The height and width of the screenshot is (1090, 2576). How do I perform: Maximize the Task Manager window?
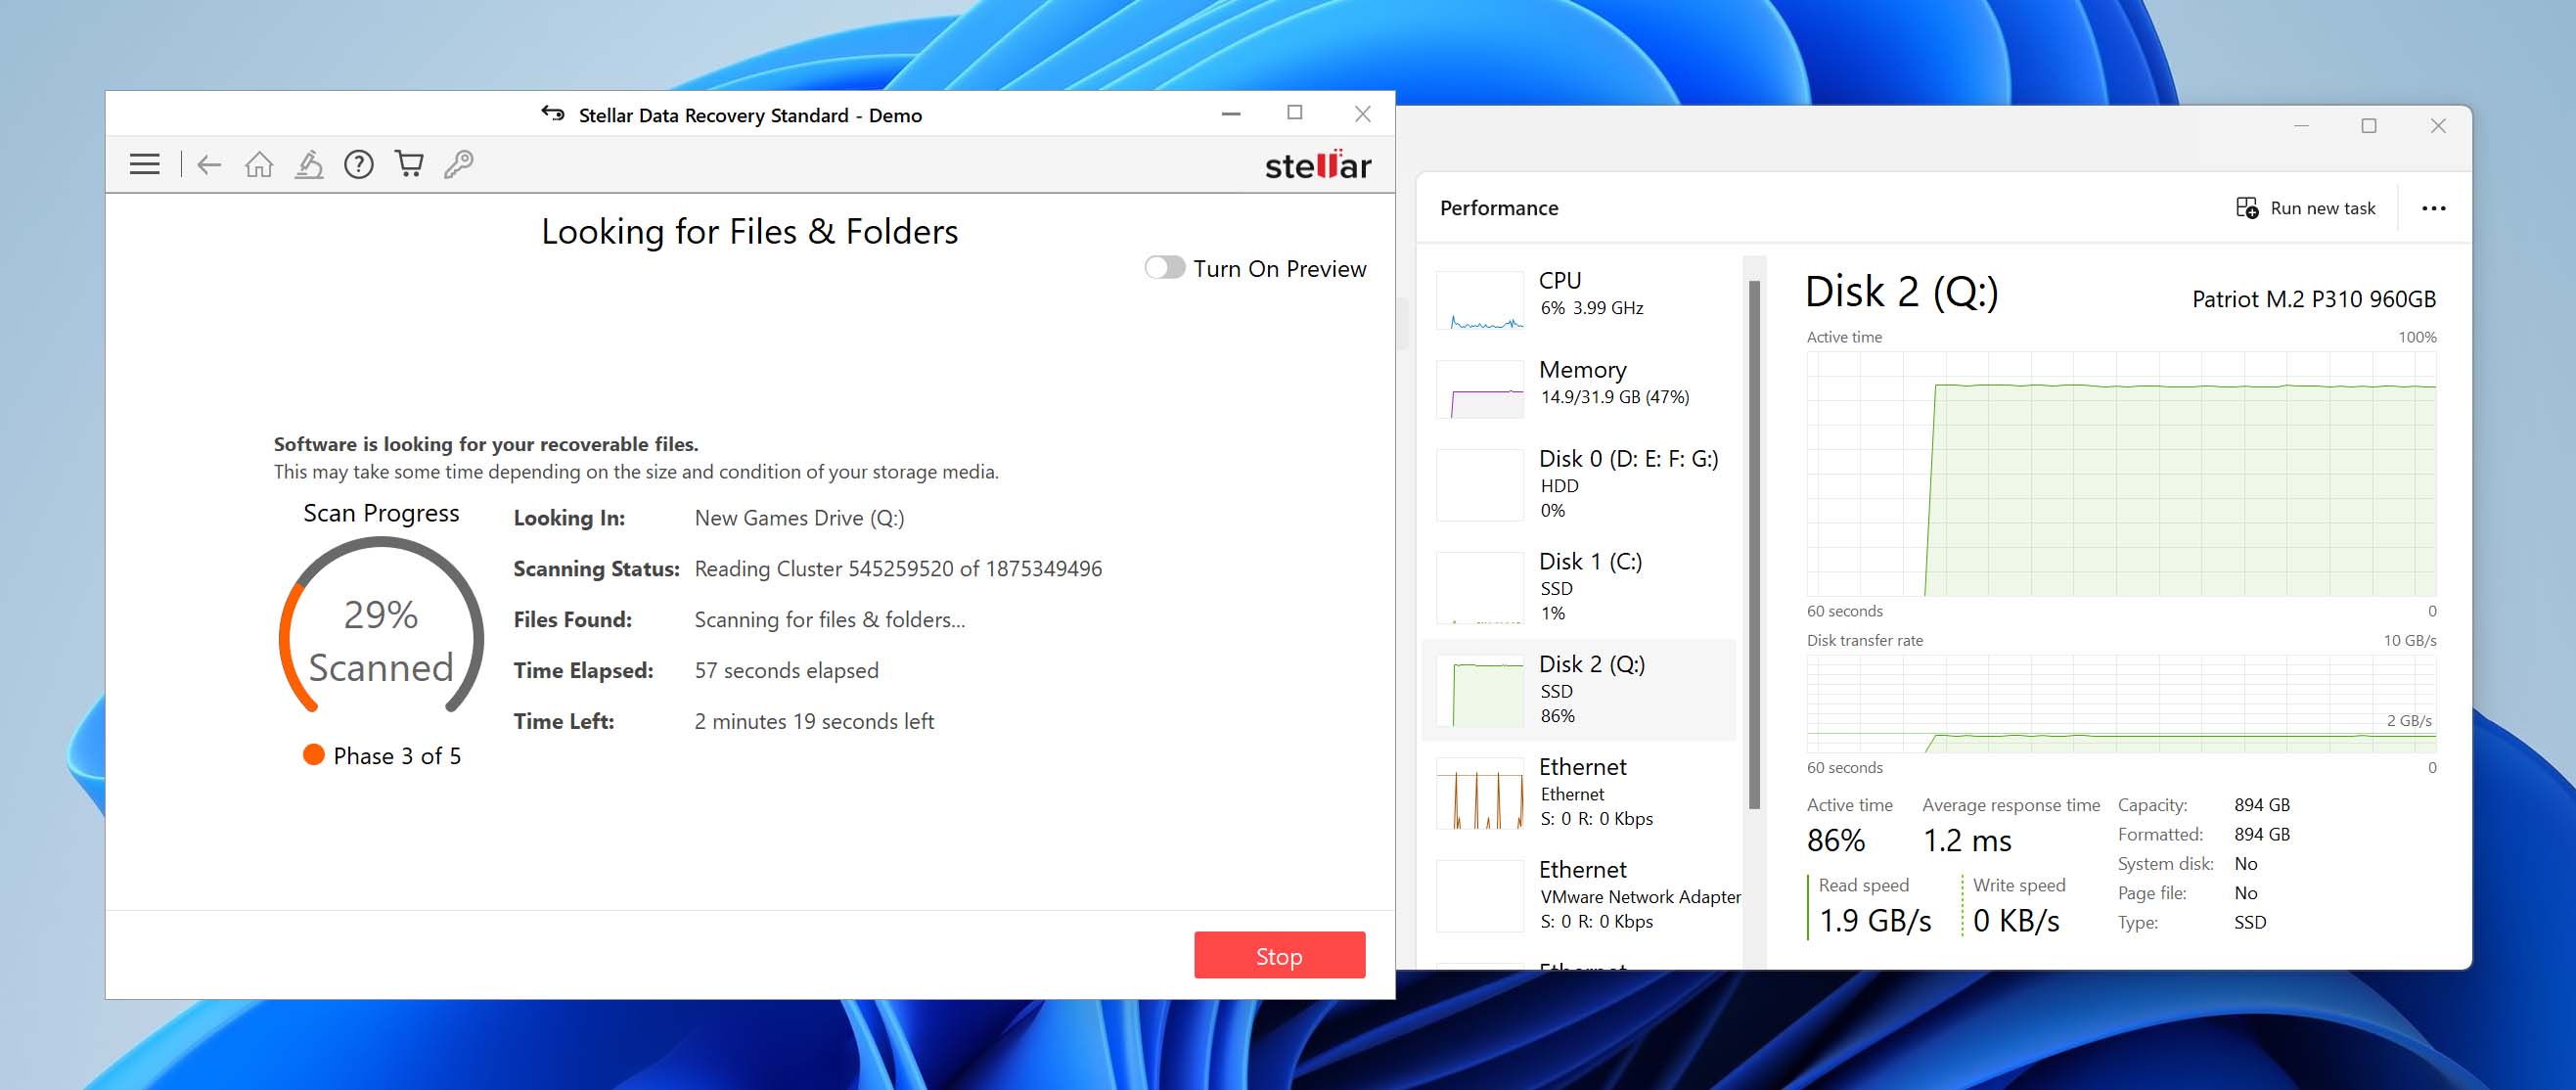pos(2369,126)
